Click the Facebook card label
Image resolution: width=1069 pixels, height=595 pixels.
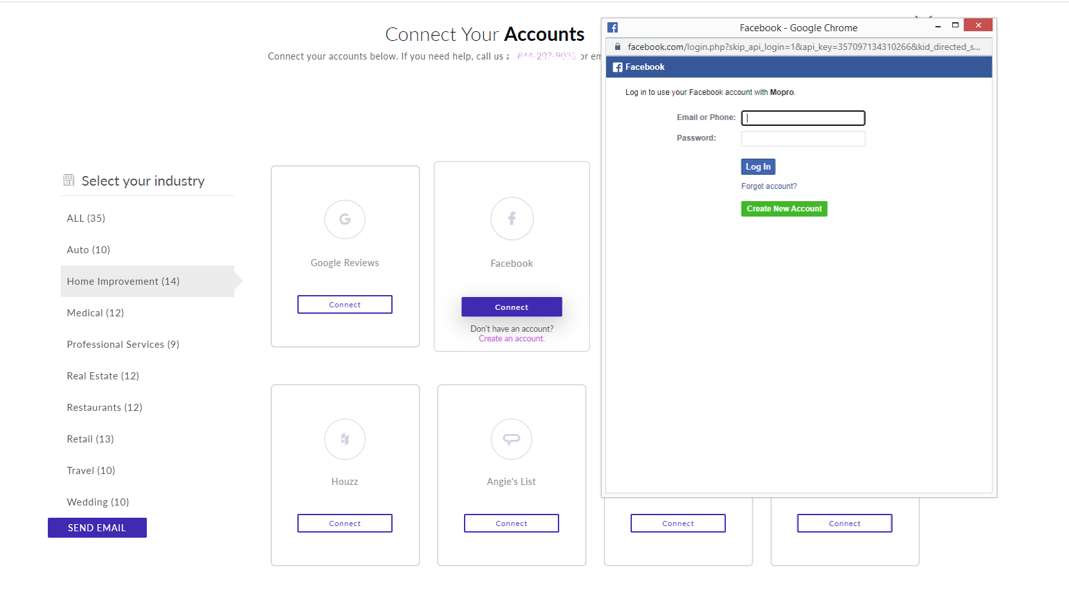click(511, 263)
